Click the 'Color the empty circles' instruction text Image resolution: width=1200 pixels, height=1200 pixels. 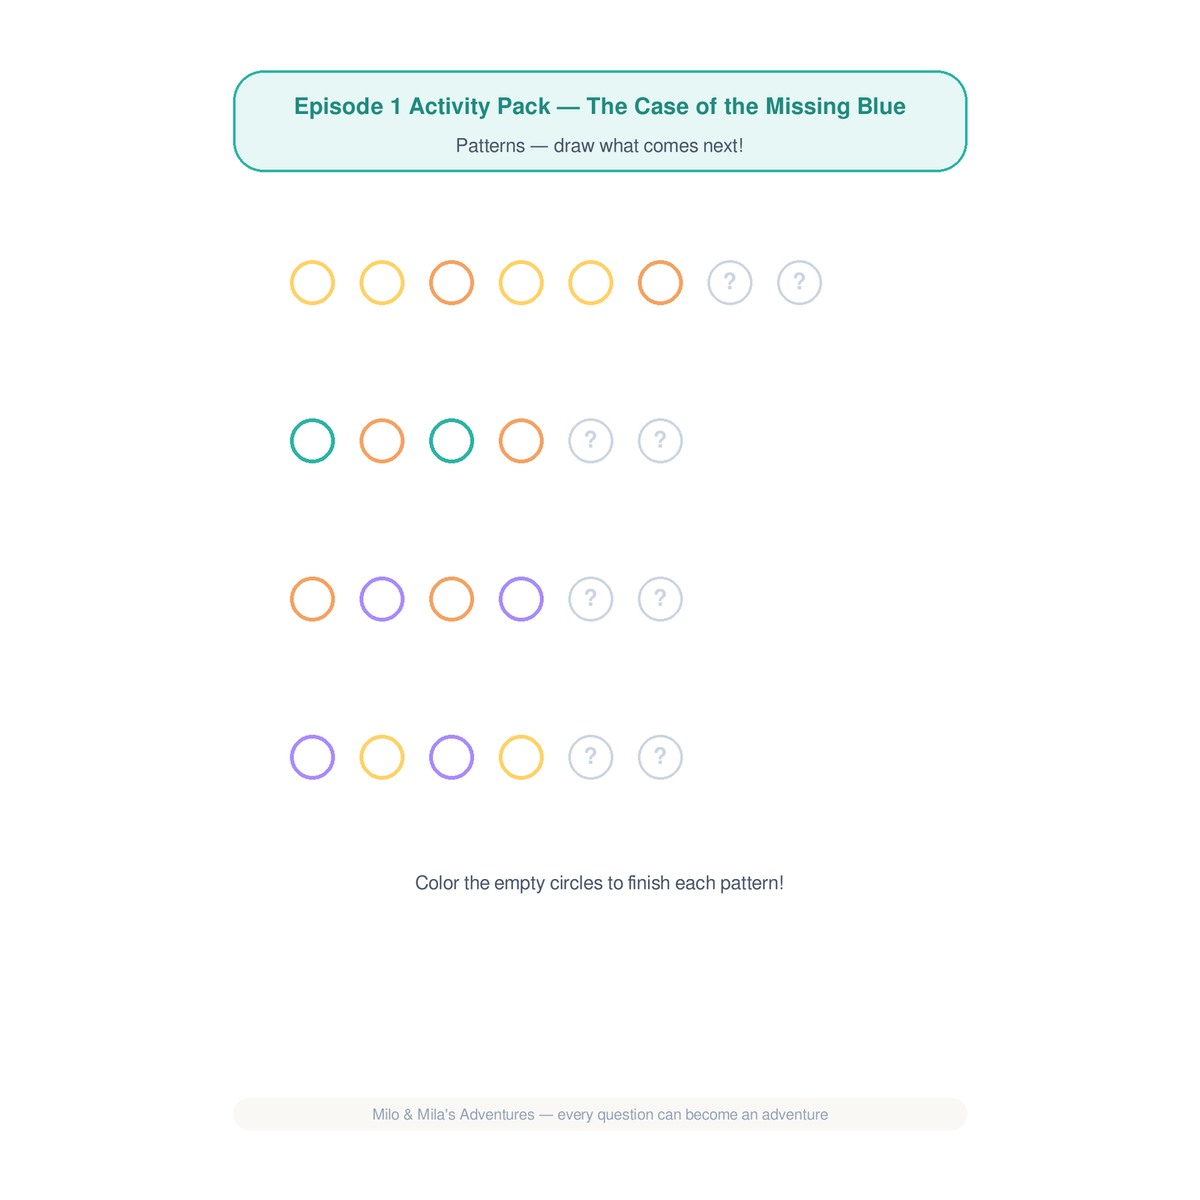click(x=600, y=883)
